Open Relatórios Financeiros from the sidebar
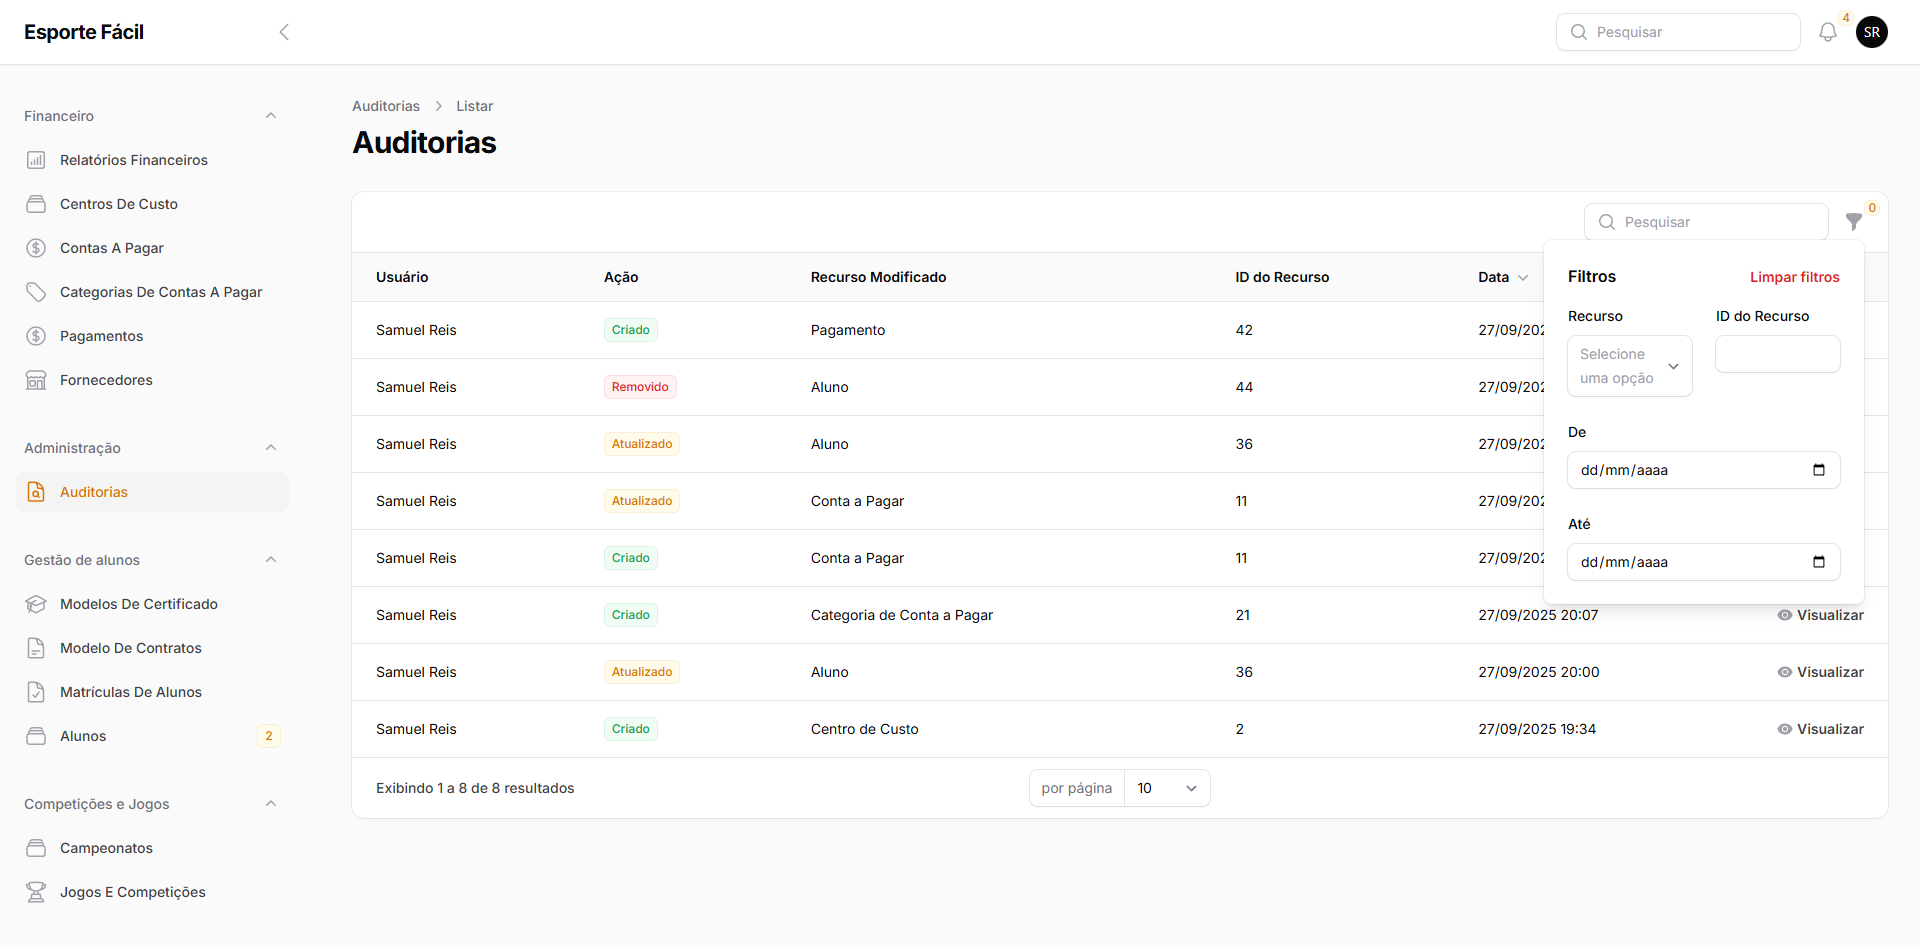Viewport: 1920px width, 945px height. pyautogui.click(x=133, y=160)
